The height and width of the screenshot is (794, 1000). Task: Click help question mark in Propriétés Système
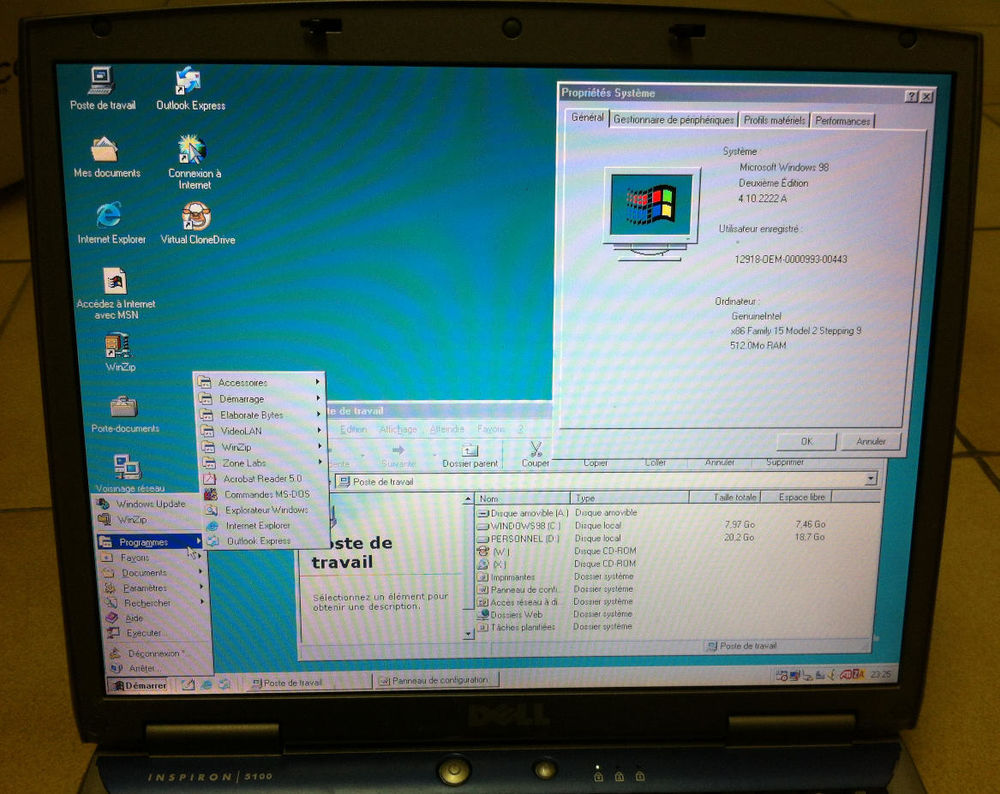[911, 96]
